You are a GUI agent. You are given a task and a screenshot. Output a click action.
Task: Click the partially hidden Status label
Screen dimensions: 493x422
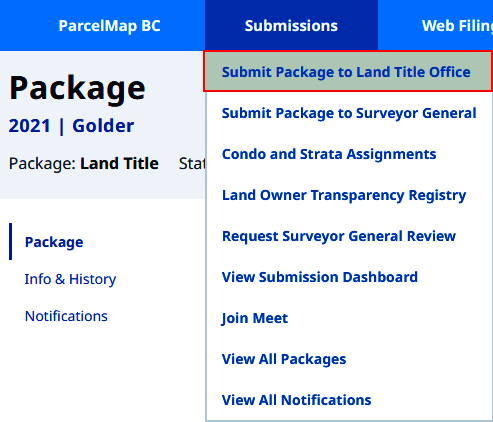click(192, 163)
